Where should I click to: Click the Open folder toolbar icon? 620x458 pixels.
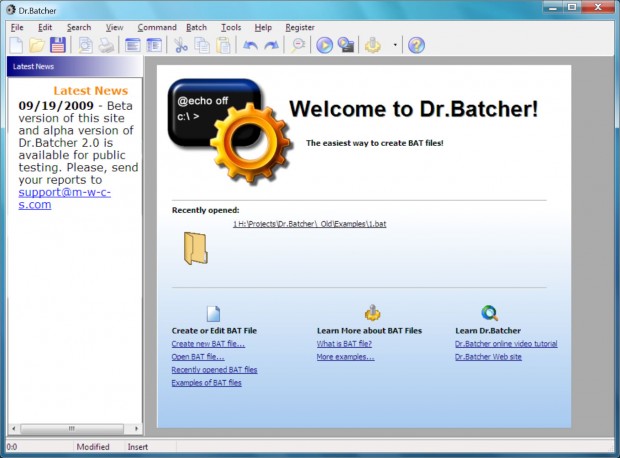tap(37, 45)
